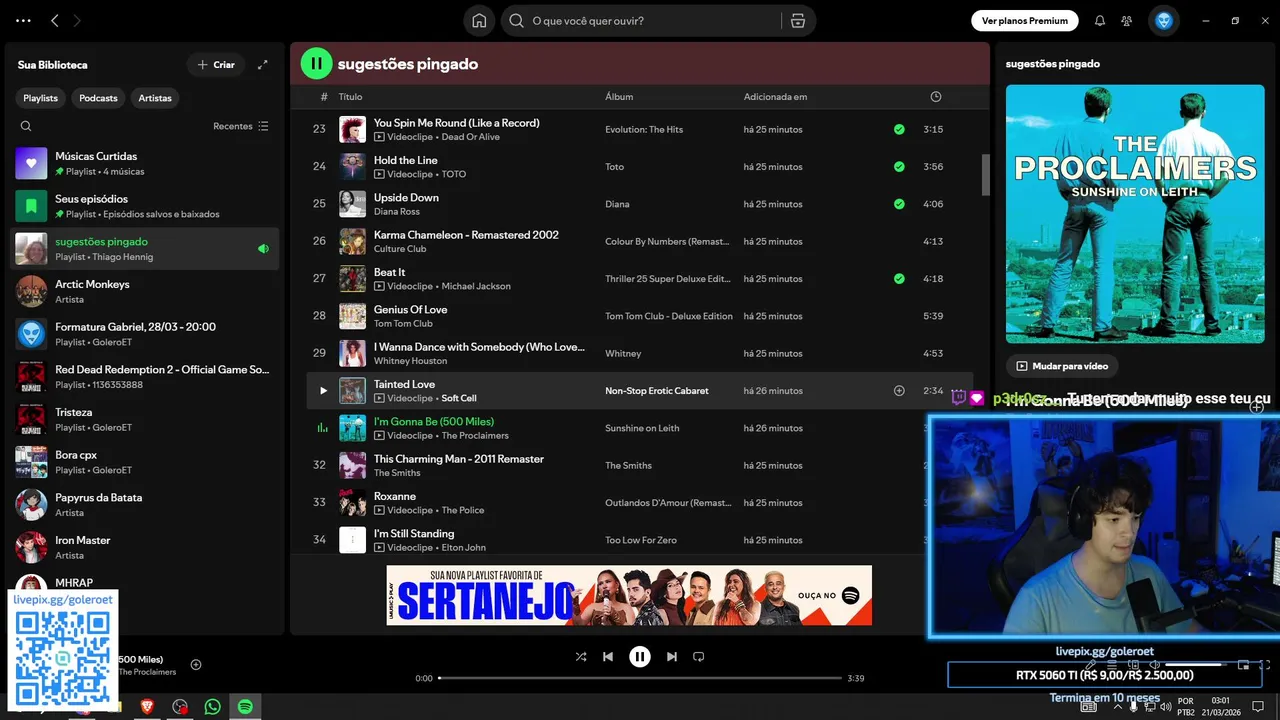Viewport: 1280px width, 720px height.
Task: Filter library by Artistas
Action: click(x=155, y=98)
